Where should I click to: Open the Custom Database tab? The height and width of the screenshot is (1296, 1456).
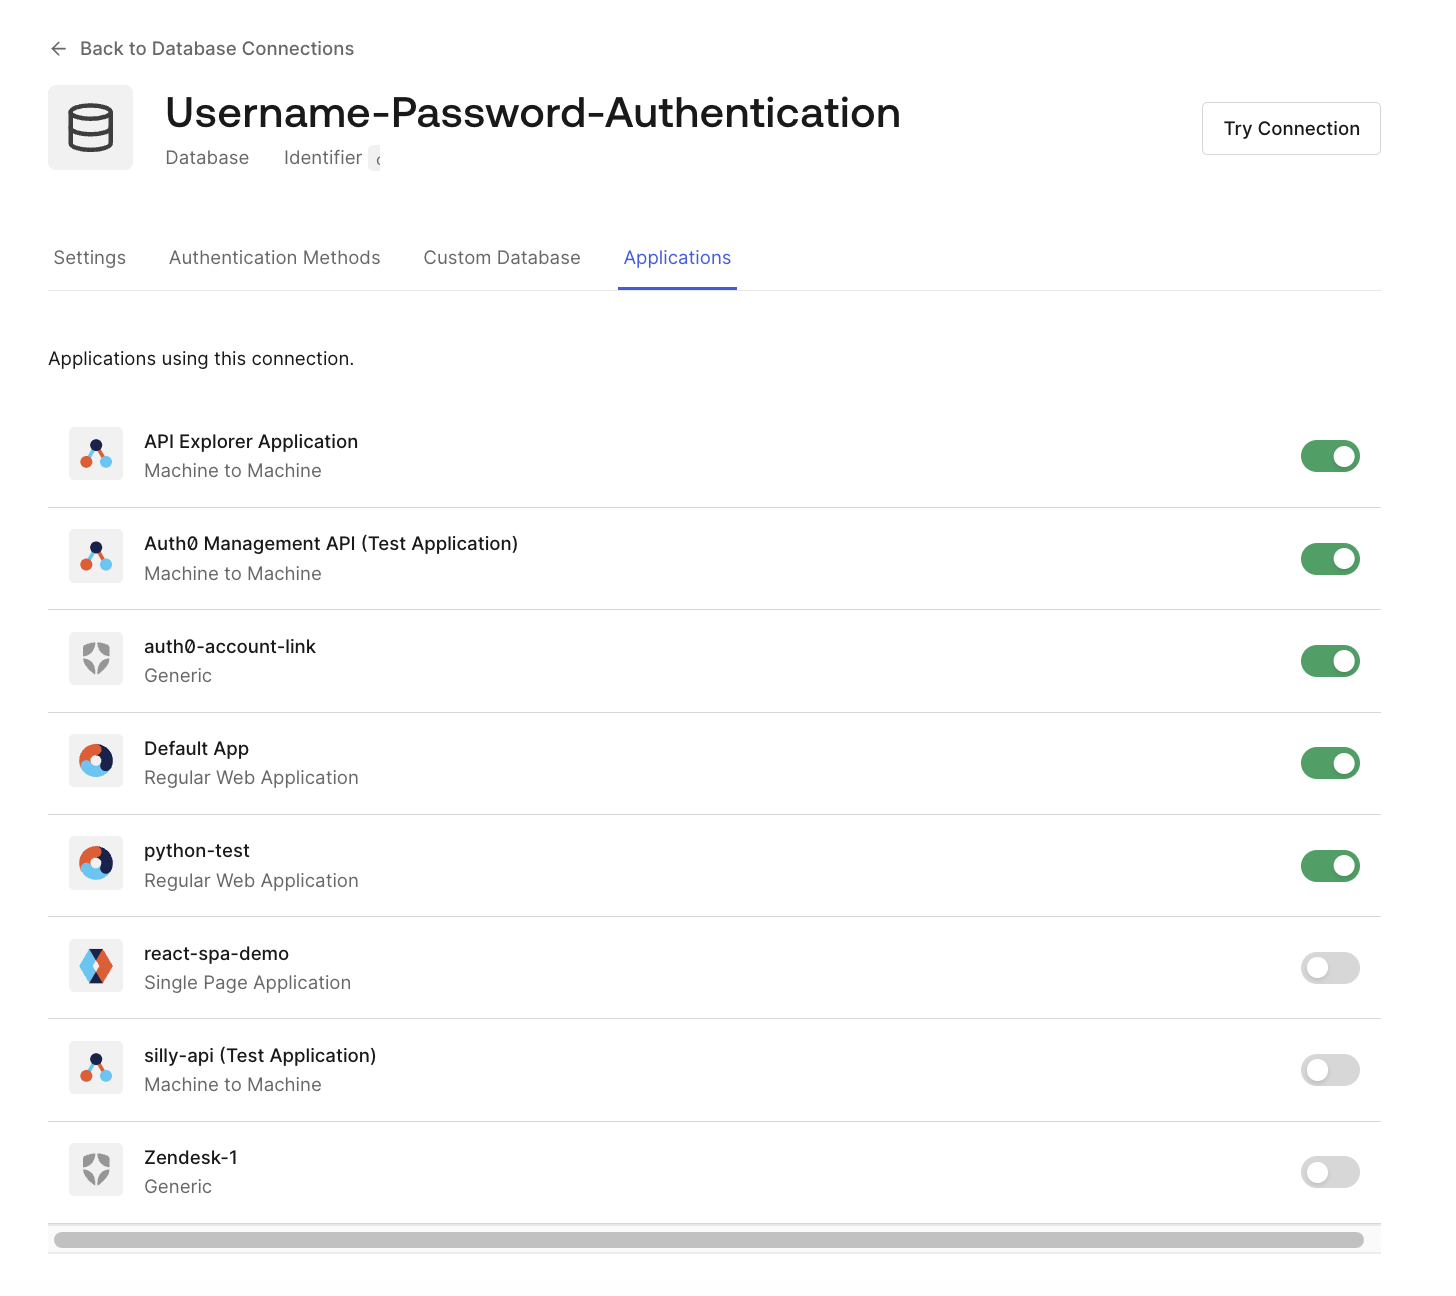coord(502,258)
